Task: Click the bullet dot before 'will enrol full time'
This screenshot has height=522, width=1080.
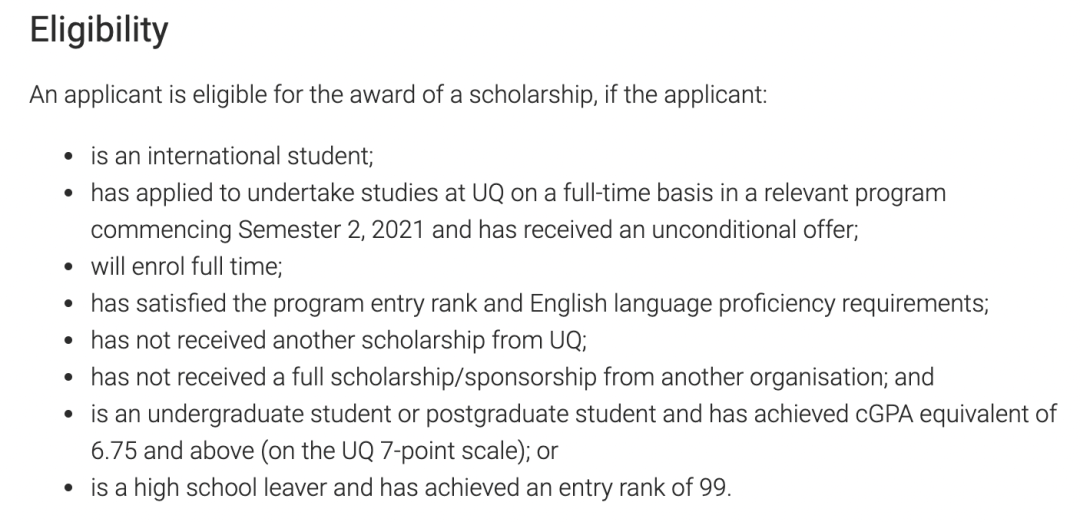Action: (x=68, y=268)
